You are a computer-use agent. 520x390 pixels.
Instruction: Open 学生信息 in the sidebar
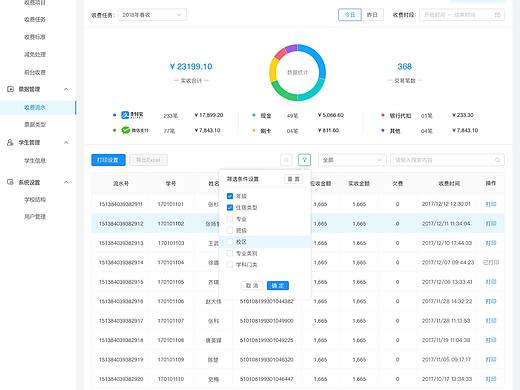pyautogui.click(x=35, y=161)
